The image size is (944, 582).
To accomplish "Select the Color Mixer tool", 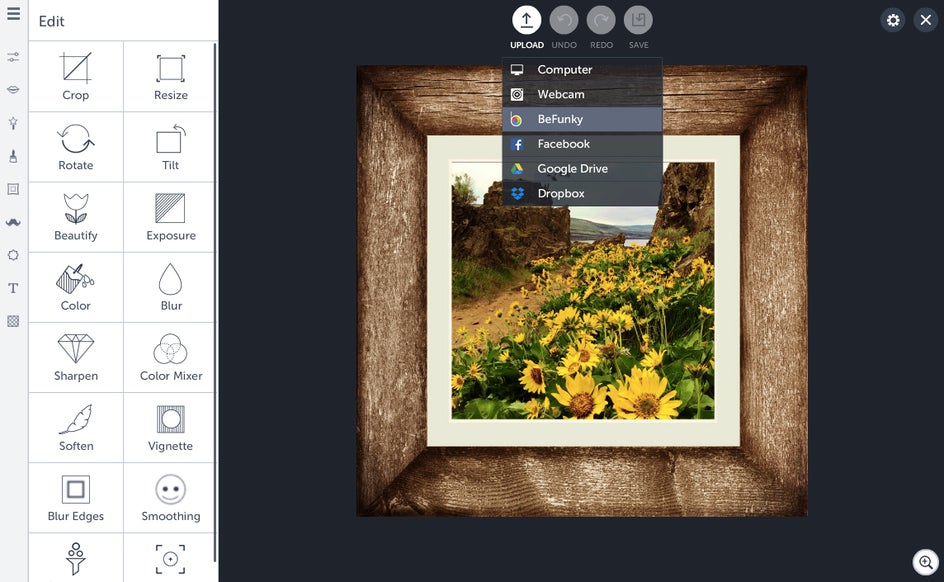I will coord(170,358).
